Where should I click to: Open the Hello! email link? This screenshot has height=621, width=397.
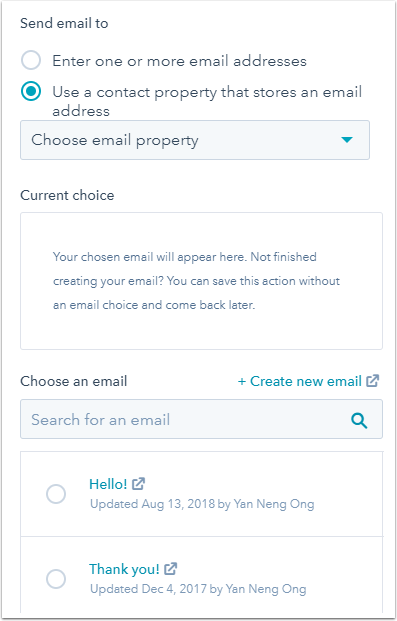(108, 484)
